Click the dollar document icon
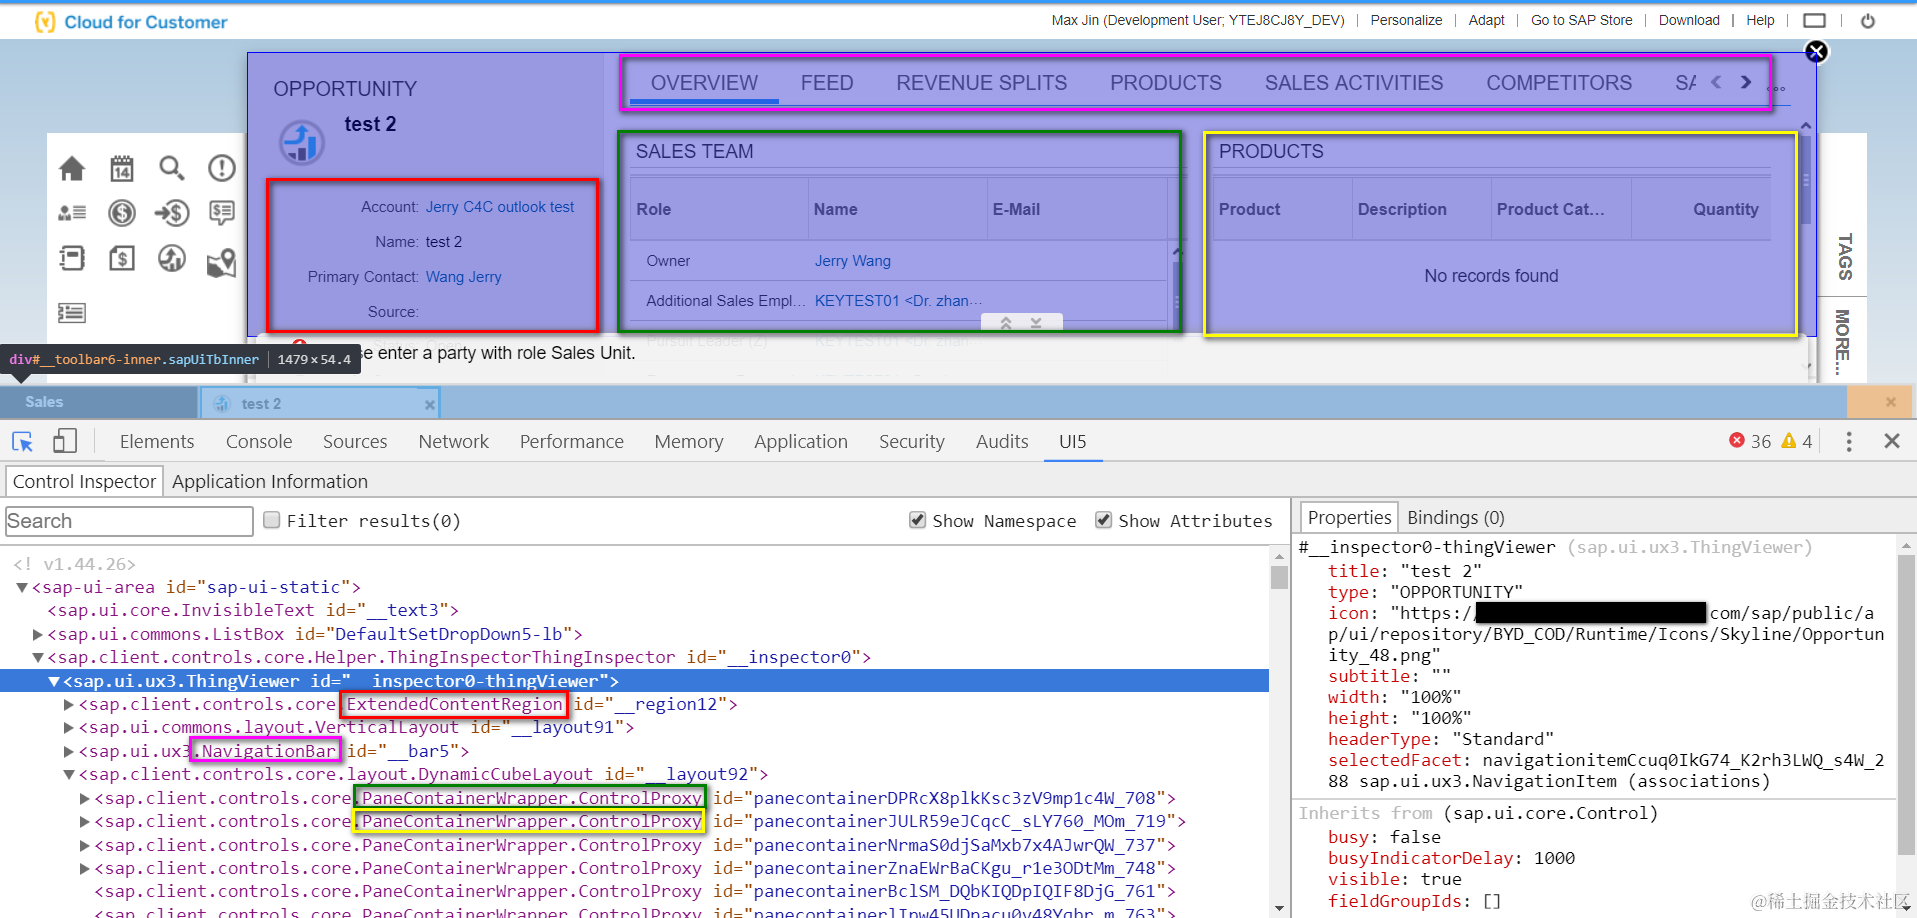Screen dimensions: 1917x918 coord(122,259)
